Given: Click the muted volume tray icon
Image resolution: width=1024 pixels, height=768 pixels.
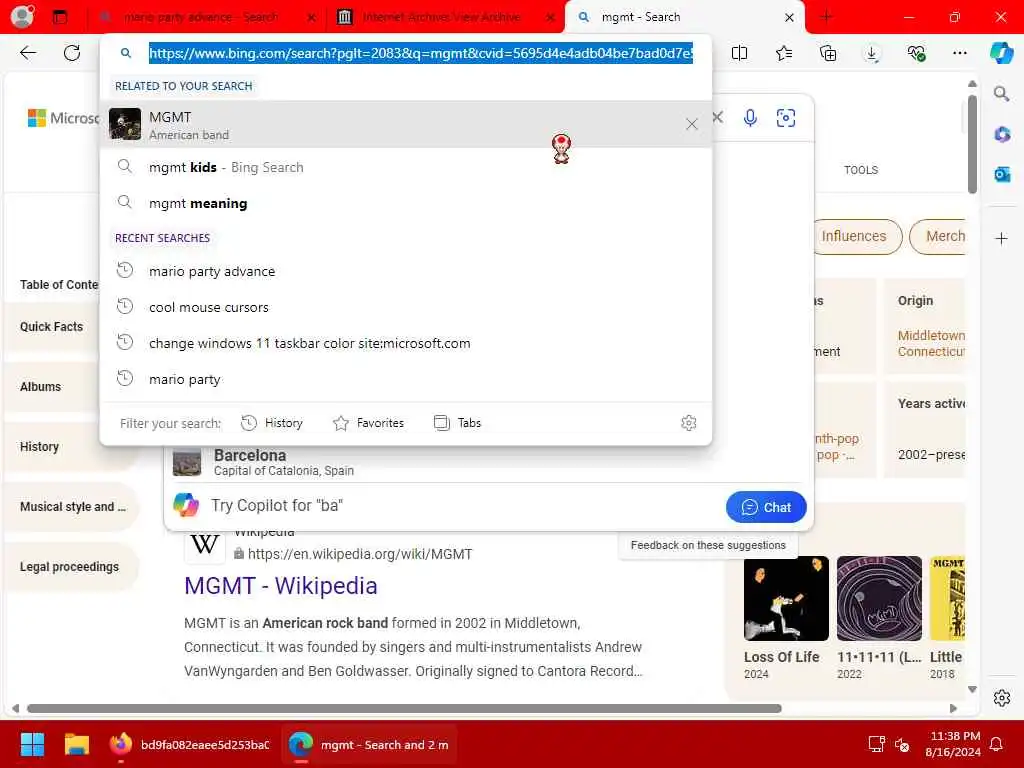Looking at the screenshot, I should click(x=902, y=744).
